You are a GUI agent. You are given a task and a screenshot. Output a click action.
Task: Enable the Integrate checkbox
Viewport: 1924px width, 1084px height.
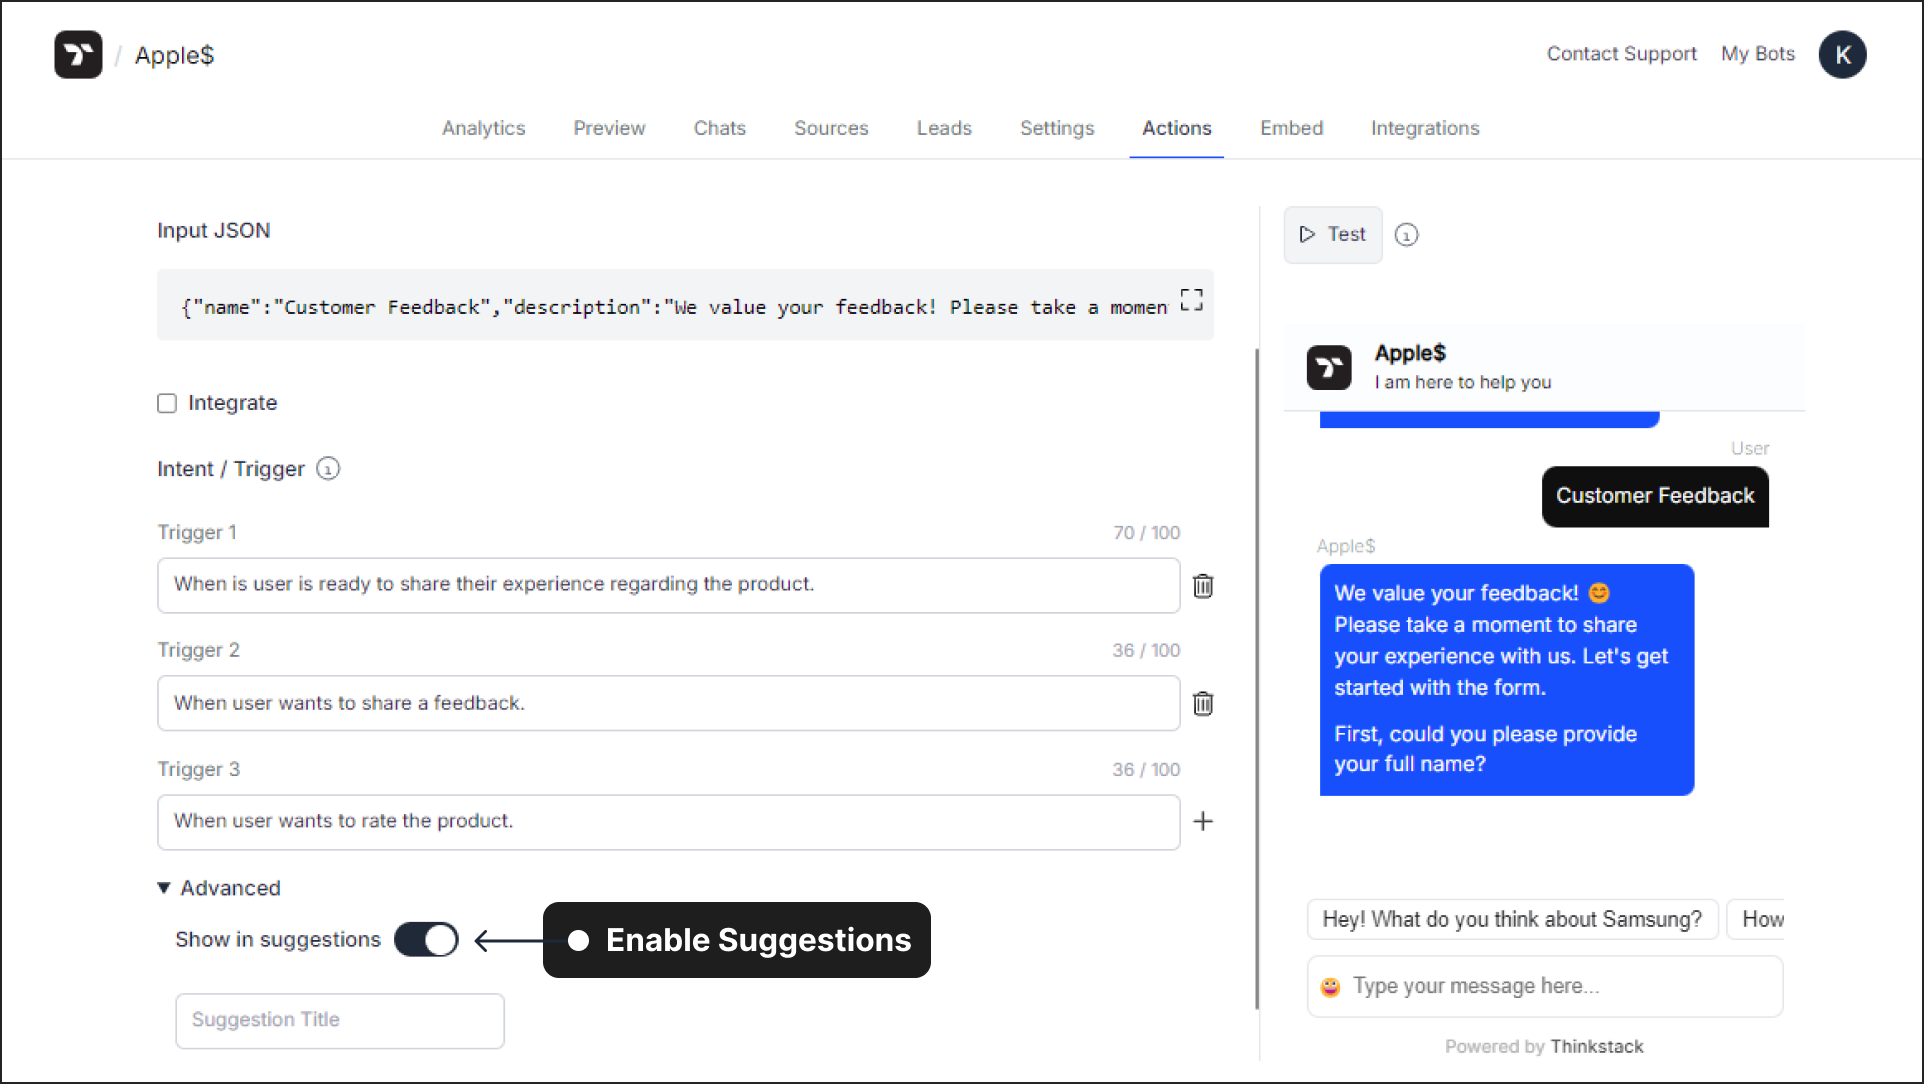point(168,402)
